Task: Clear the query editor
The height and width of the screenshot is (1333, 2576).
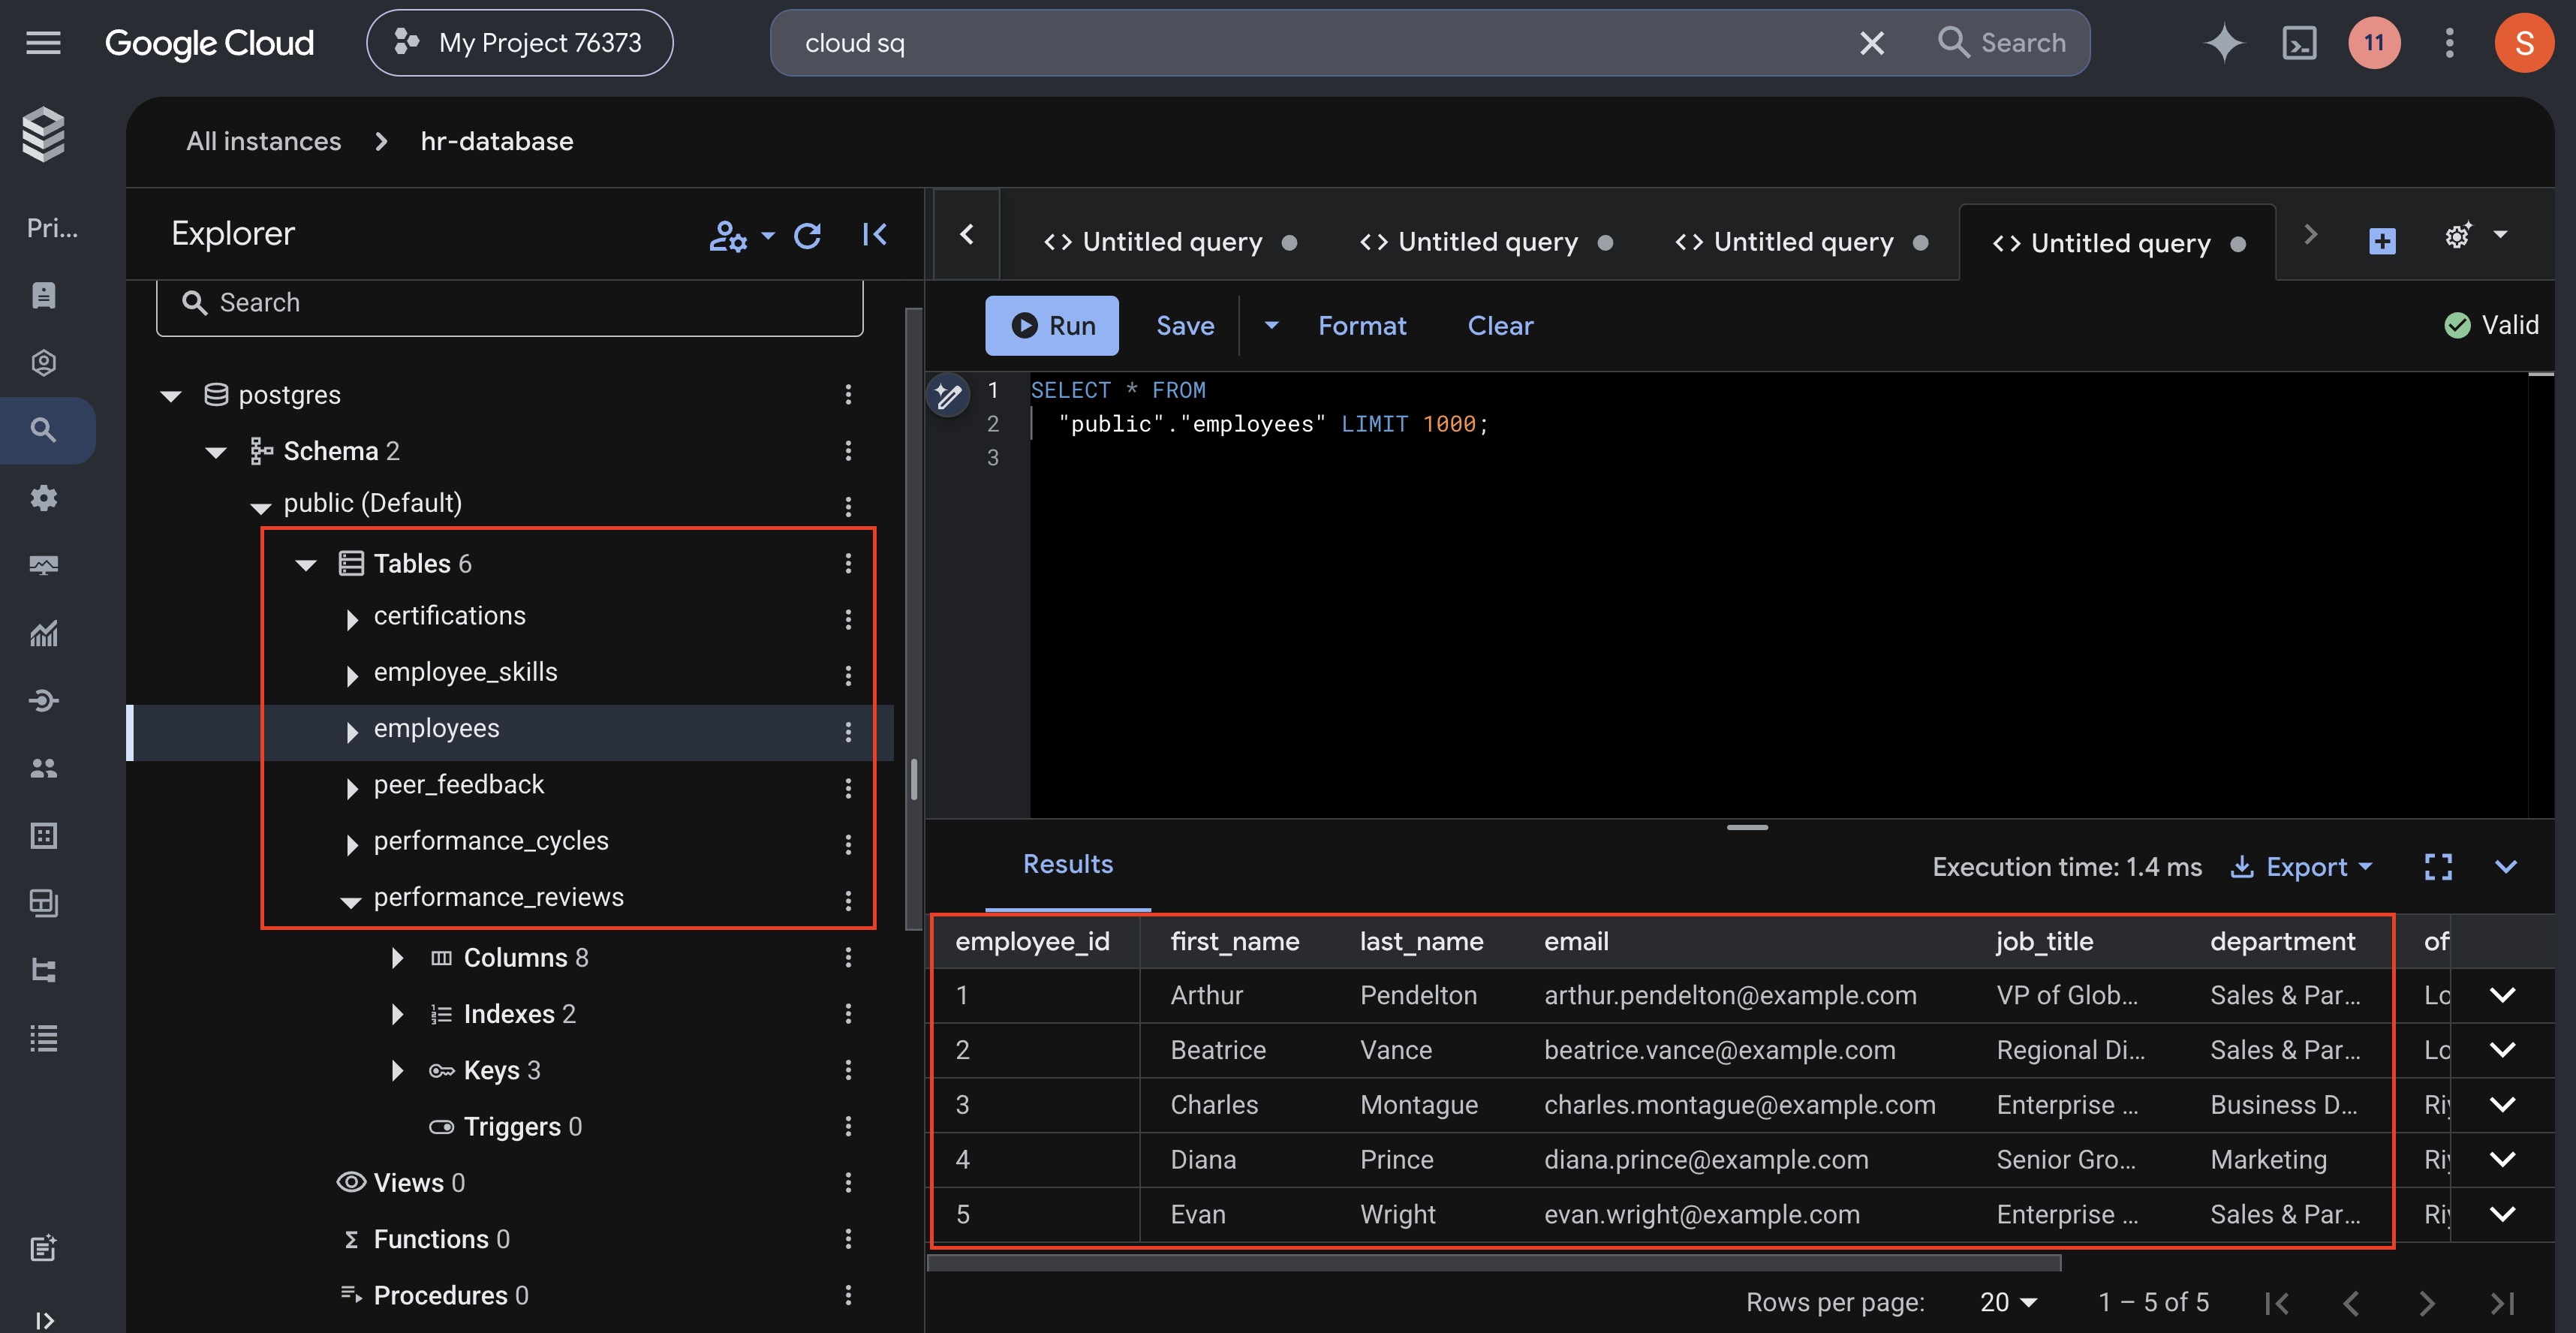Action: 1500,326
